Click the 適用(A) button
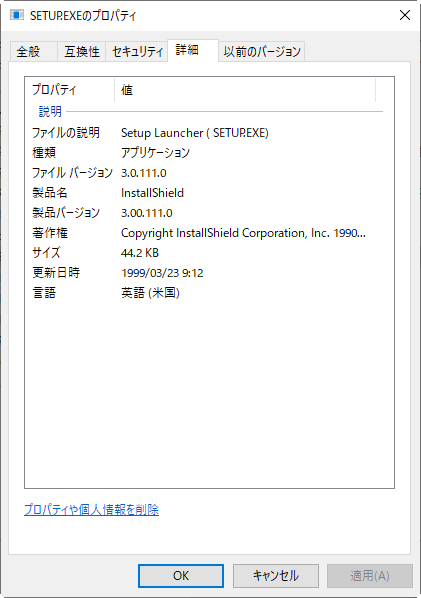The height and width of the screenshot is (598, 421). [x=370, y=575]
